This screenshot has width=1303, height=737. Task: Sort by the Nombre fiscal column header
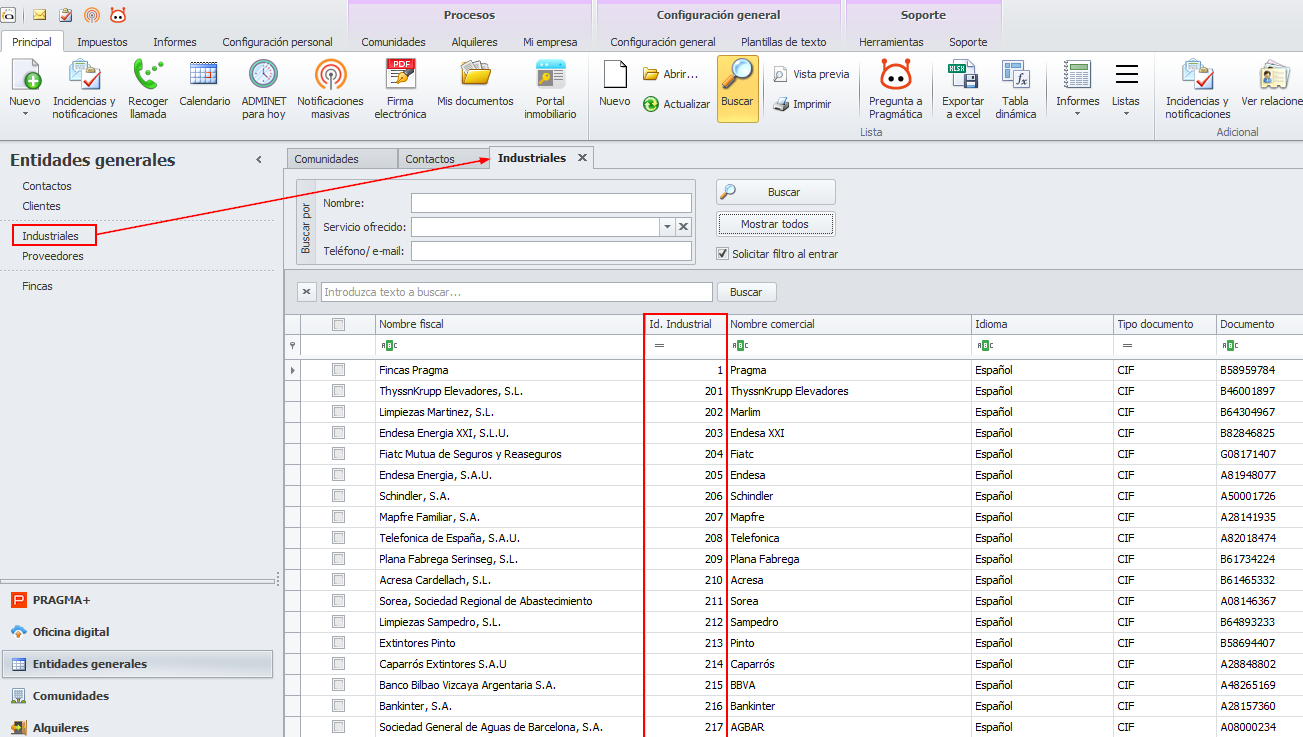click(x=510, y=324)
